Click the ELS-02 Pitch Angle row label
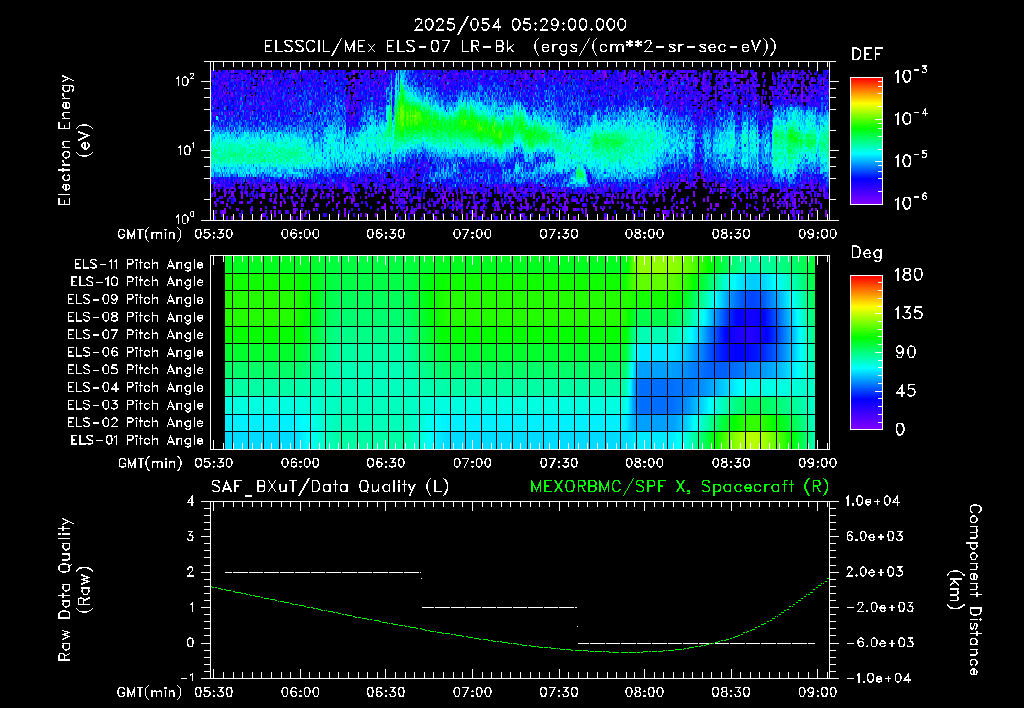Screen dimensions: 1024x708 (136, 423)
